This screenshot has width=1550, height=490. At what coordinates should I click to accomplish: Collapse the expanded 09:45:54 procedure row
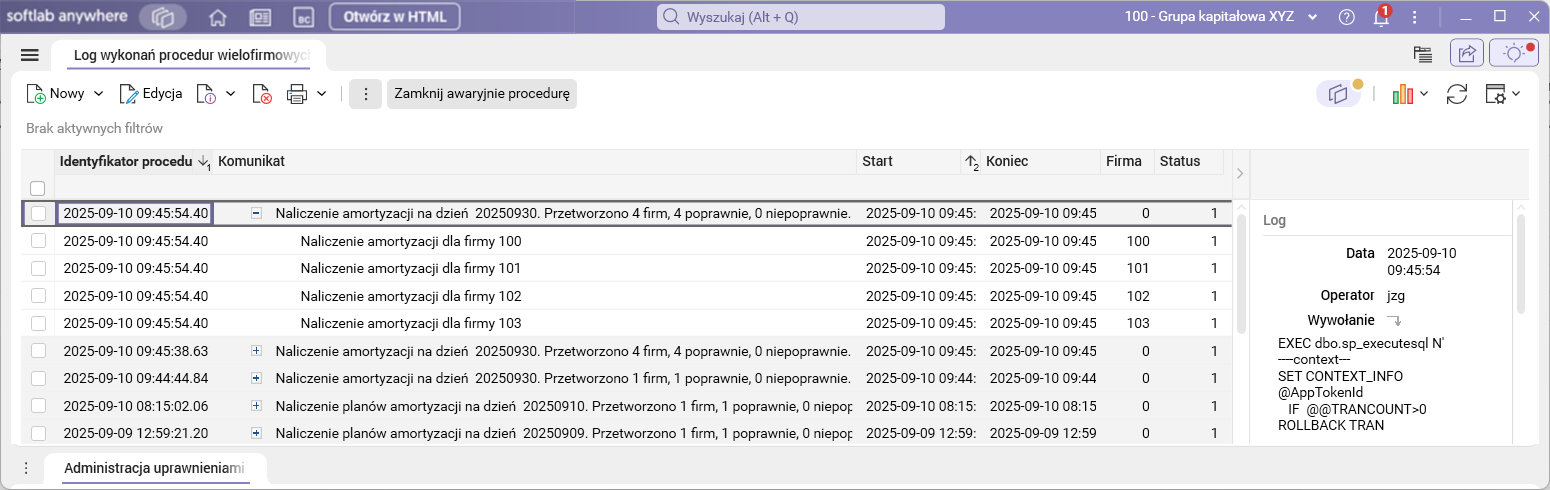point(256,213)
